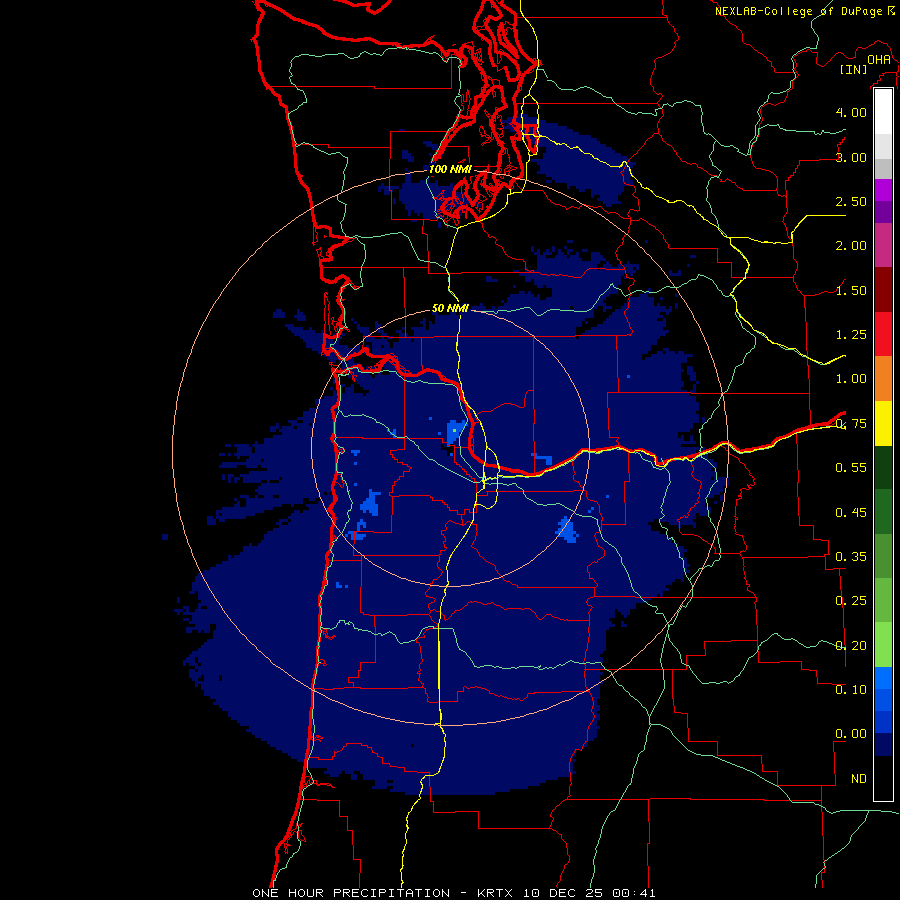Click the 0.10 legend value

coord(851,689)
